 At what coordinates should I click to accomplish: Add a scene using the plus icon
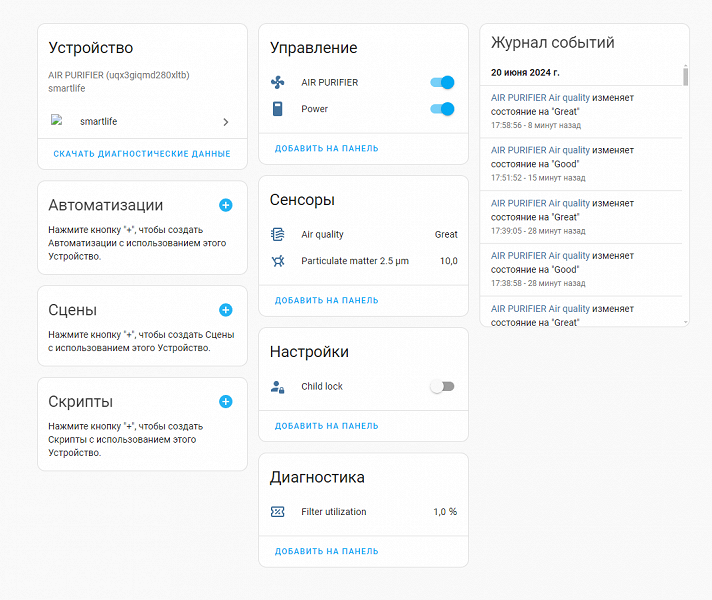pos(225,310)
